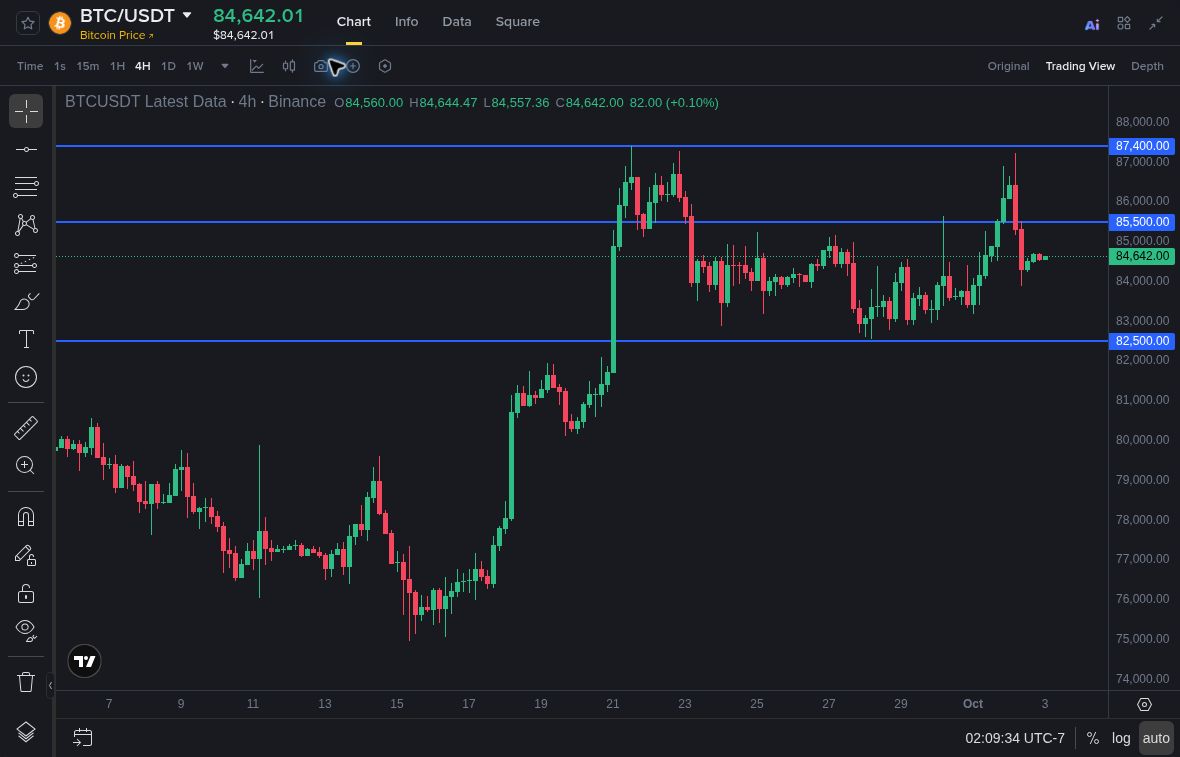Toggle stay in drawing mode

click(26, 555)
